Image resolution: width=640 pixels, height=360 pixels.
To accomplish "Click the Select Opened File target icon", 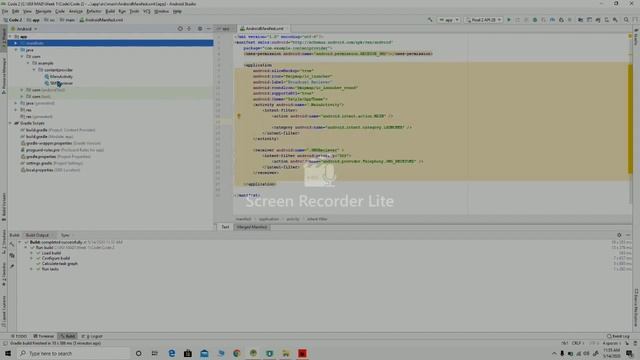I will click(x=180, y=29).
